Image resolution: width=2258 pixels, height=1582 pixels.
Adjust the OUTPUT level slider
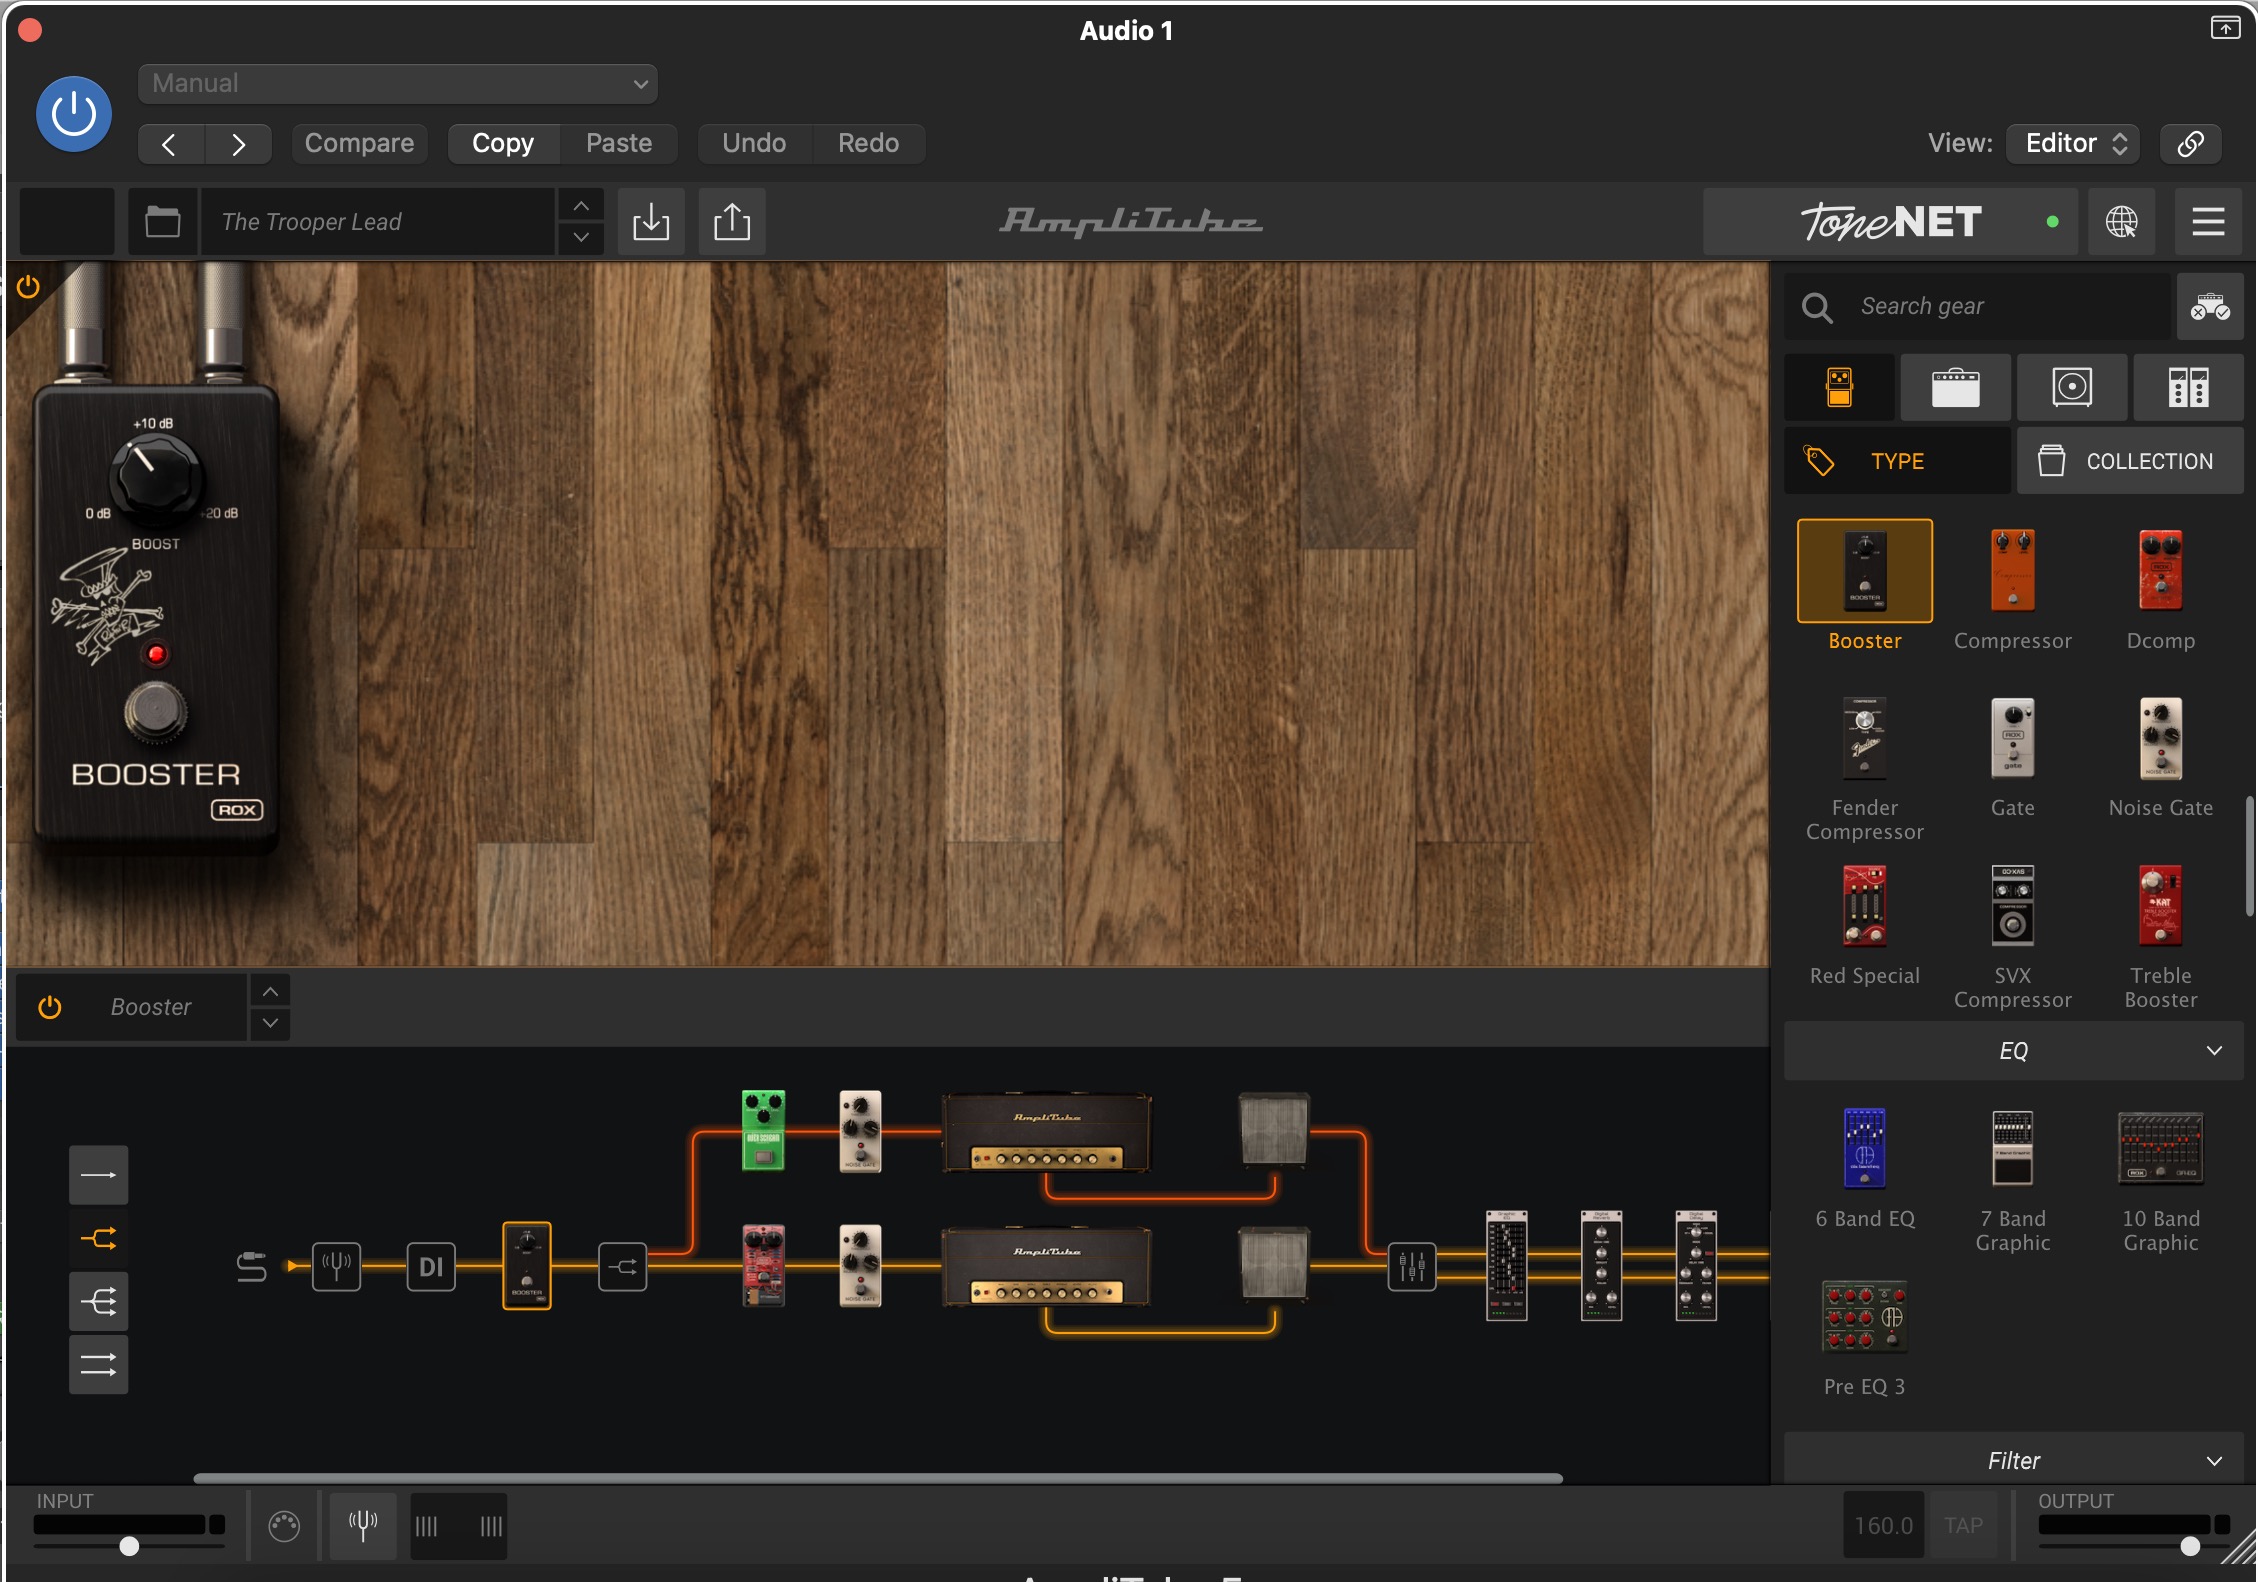pyautogui.click(x=2190, y=1546)
